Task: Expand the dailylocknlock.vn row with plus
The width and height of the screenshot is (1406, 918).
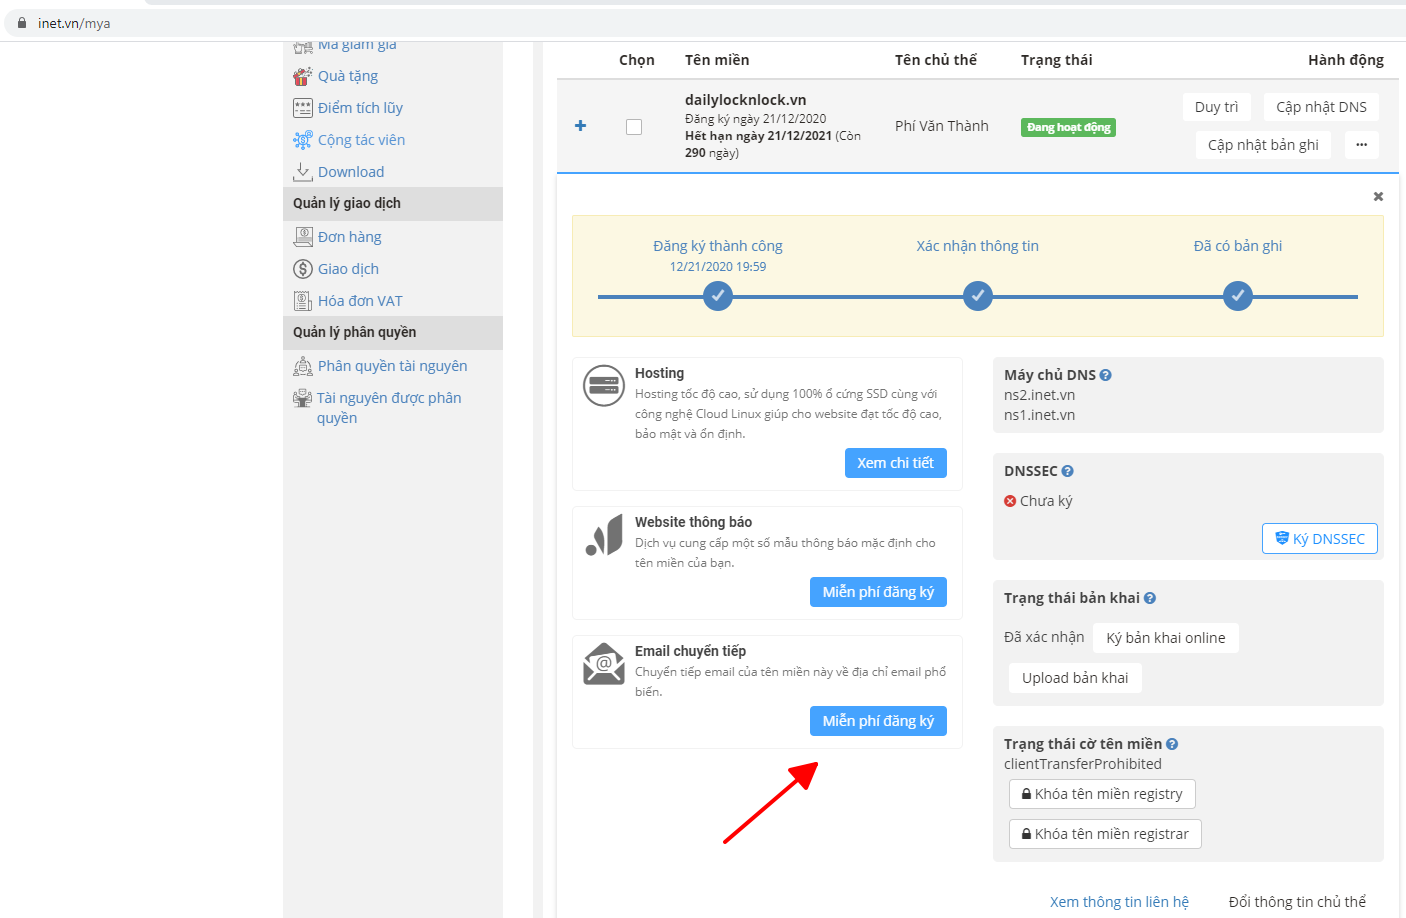Action: tap(580, 126)
